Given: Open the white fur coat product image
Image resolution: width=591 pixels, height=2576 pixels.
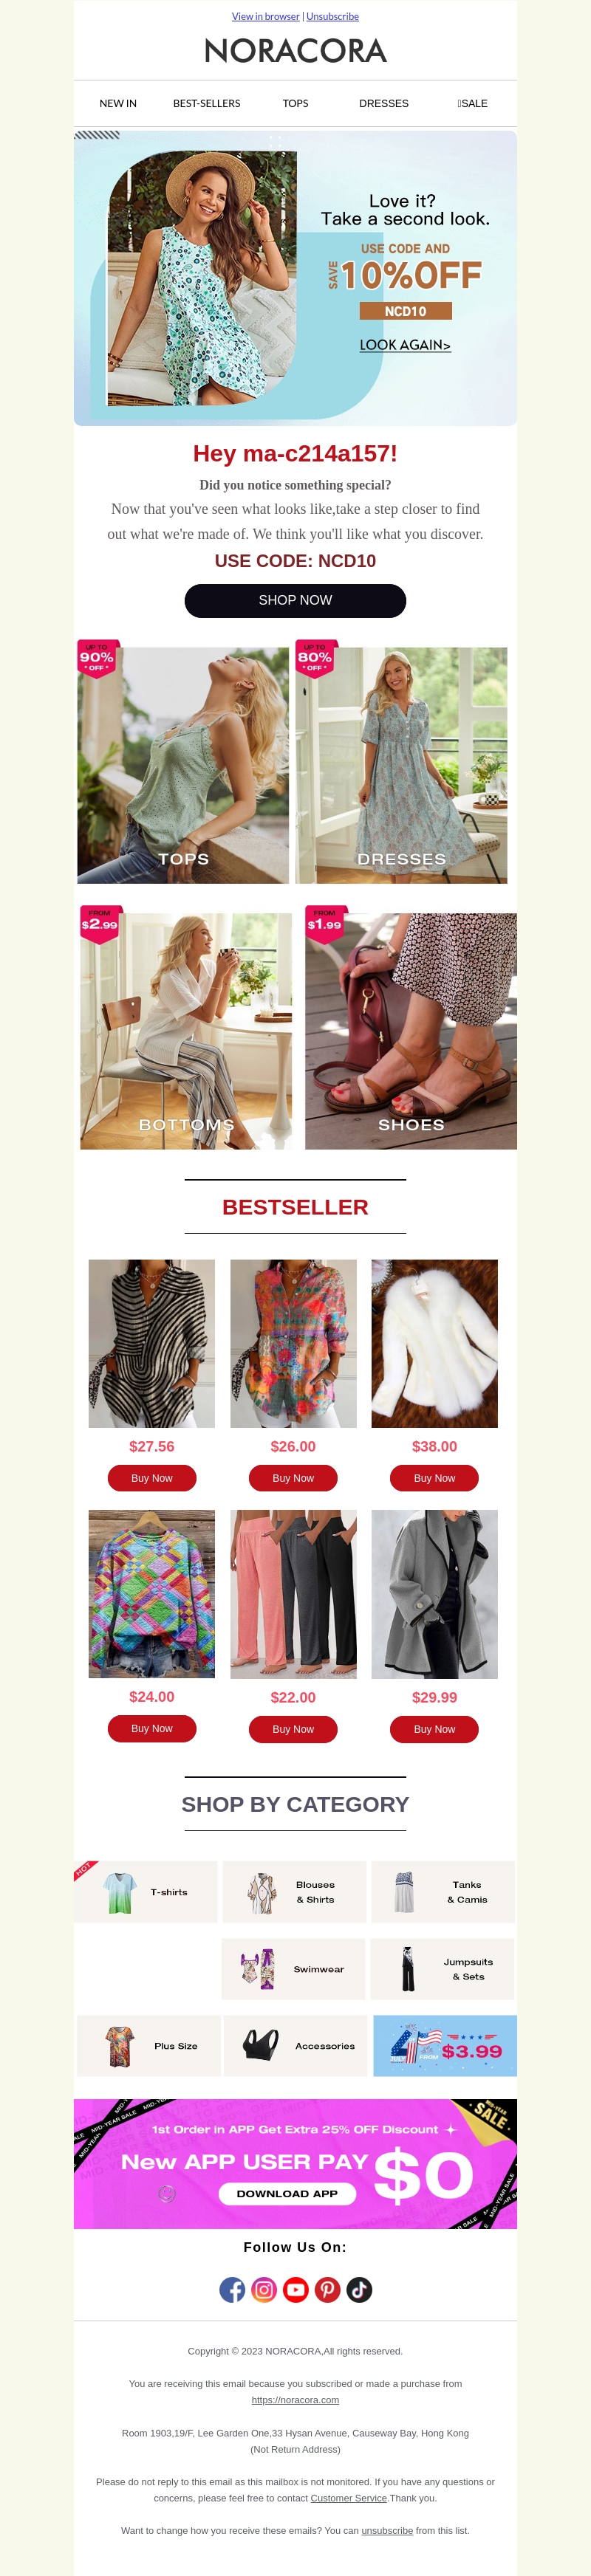Looking at the screenshot, I should pos(435,1343).
